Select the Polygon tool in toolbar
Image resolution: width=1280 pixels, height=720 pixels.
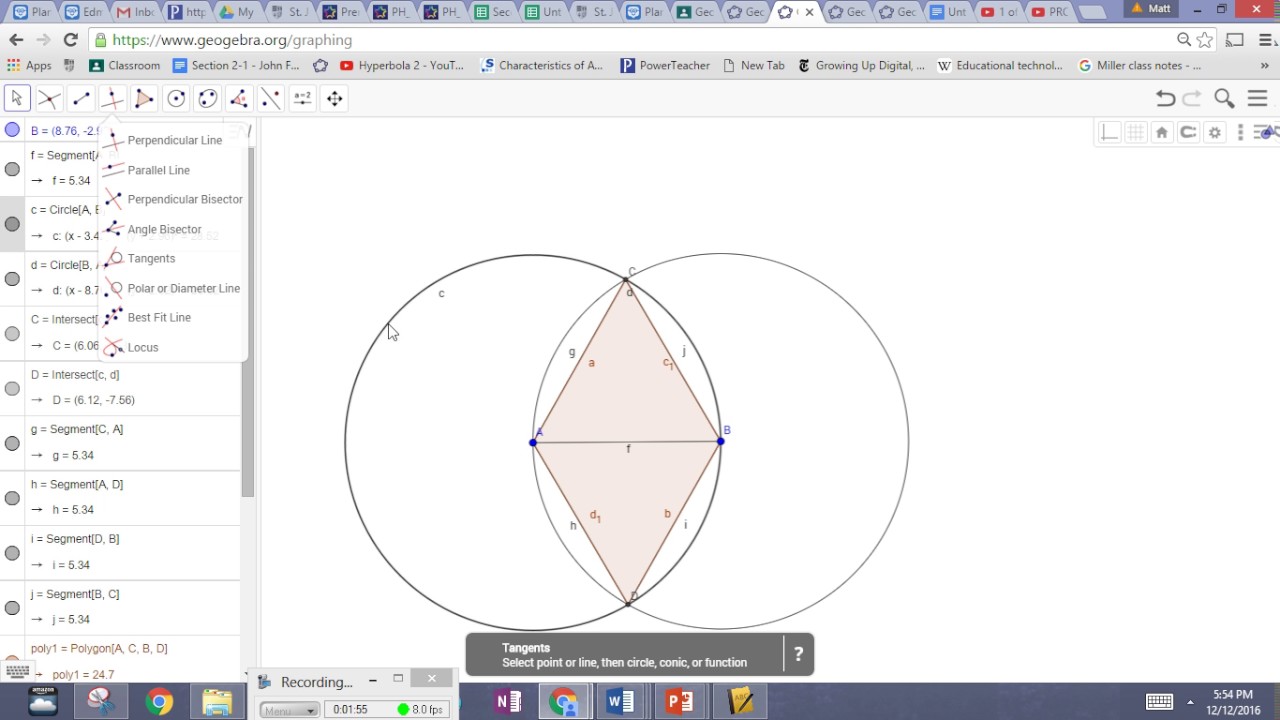[144, 98]
